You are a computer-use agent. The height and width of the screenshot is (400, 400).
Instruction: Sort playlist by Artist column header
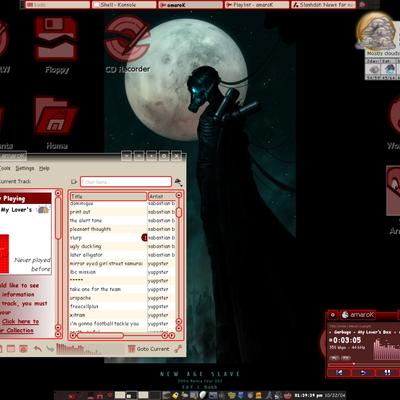162,196
